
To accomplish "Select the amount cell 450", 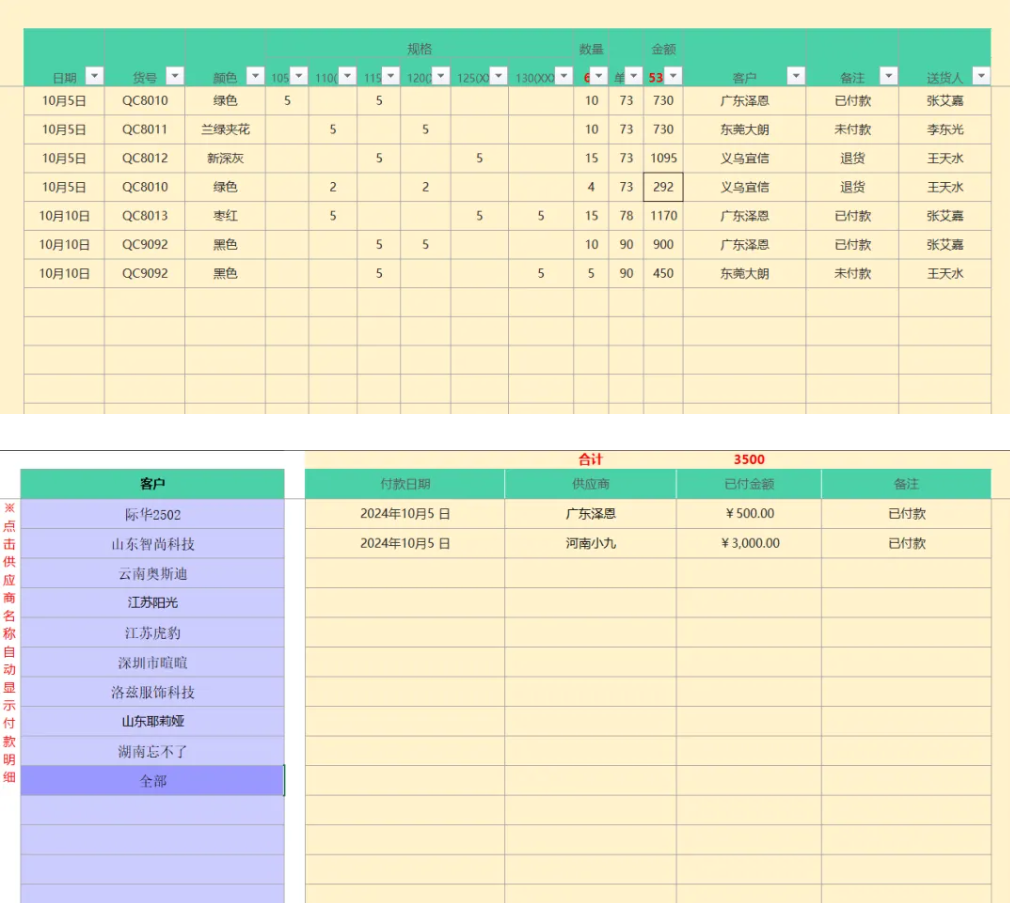I will (663, 273).
